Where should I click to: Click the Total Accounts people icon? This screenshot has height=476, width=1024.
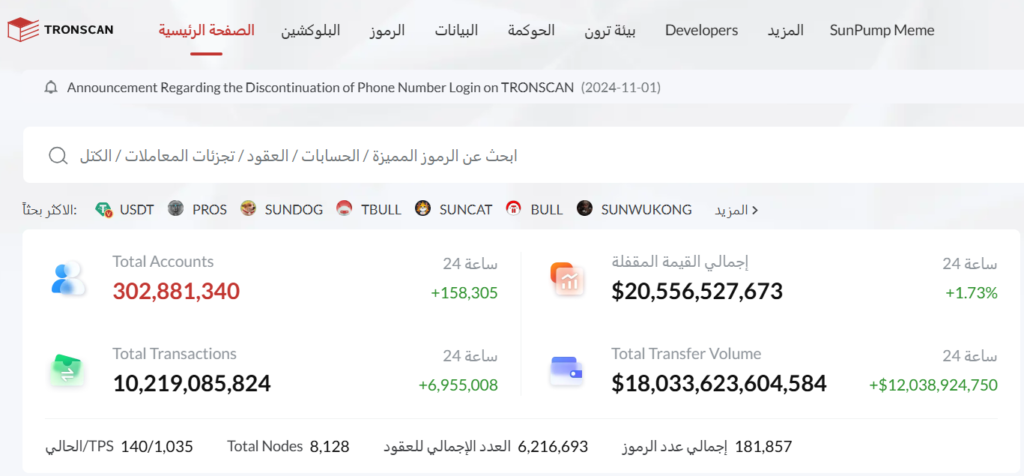(x=69, y=279)
